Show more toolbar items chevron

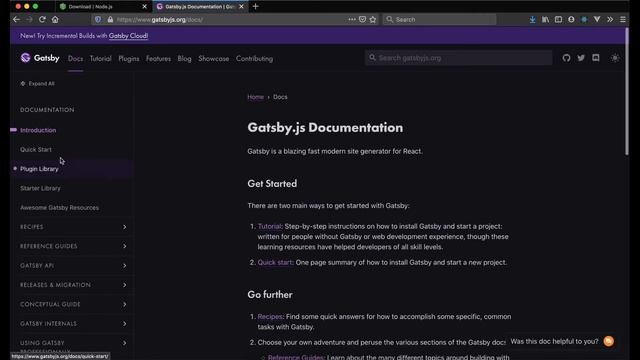(x=610, y=19)
